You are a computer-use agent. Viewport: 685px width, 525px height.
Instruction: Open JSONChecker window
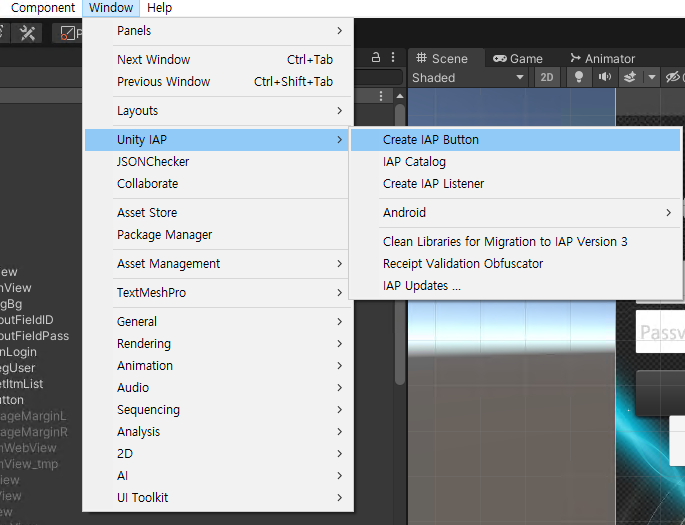[218, 162]
